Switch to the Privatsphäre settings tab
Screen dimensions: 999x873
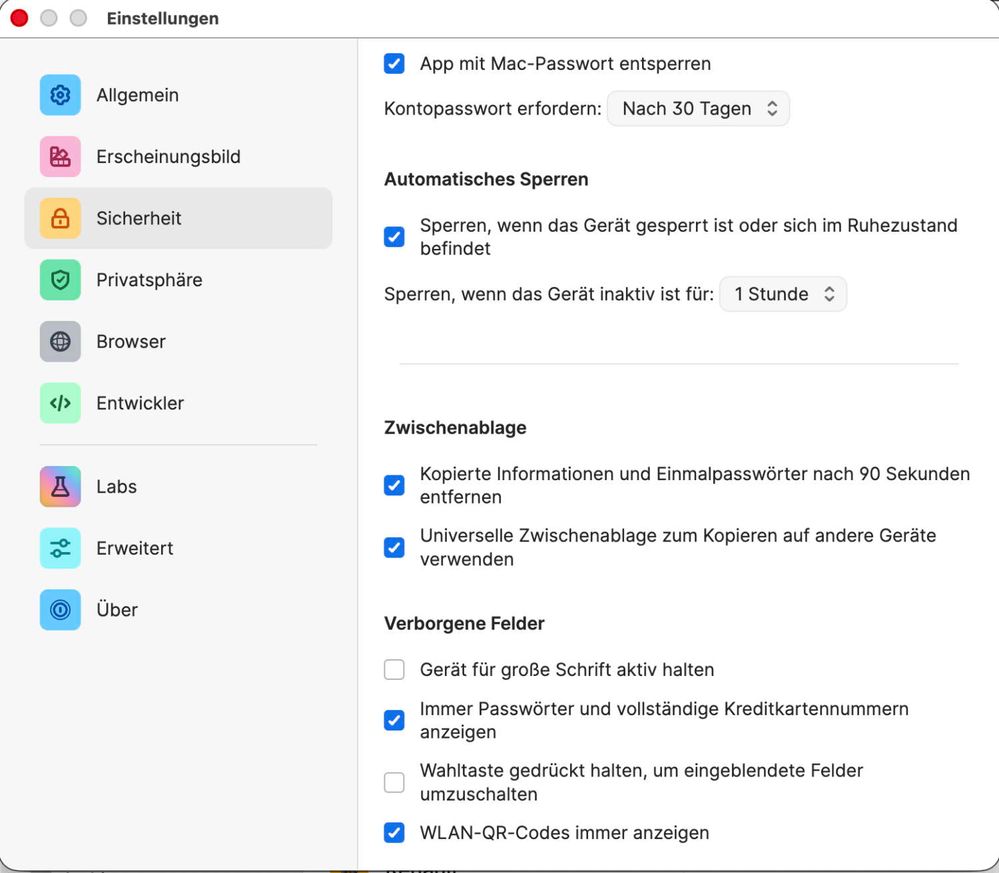tap(149, 280)
